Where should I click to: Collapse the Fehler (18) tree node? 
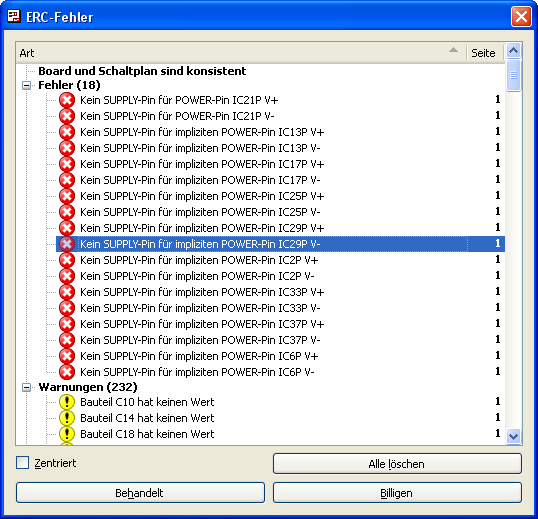click(26, 85)
